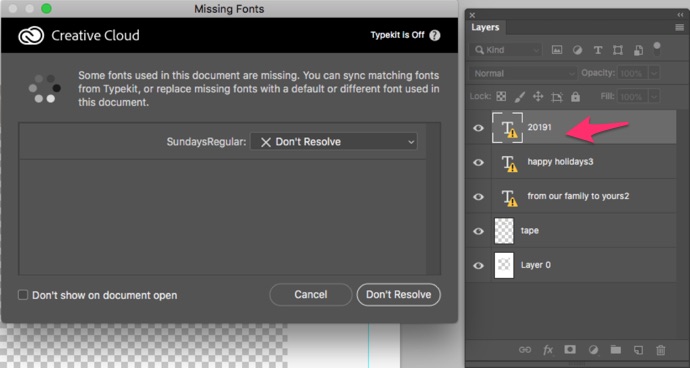This screenshot has height=368, width=690.
Task: Select the 20191 layer thumbnail
Action: click(x=507, y=128)
